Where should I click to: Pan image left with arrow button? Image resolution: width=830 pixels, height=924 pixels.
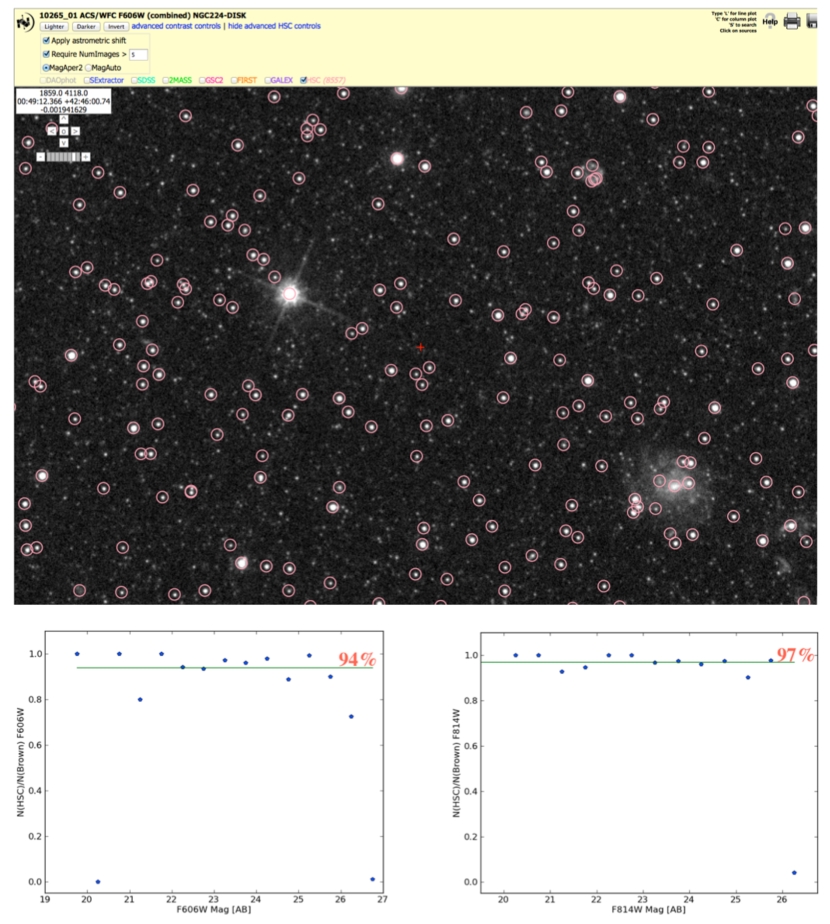click(x=51, y=131)
